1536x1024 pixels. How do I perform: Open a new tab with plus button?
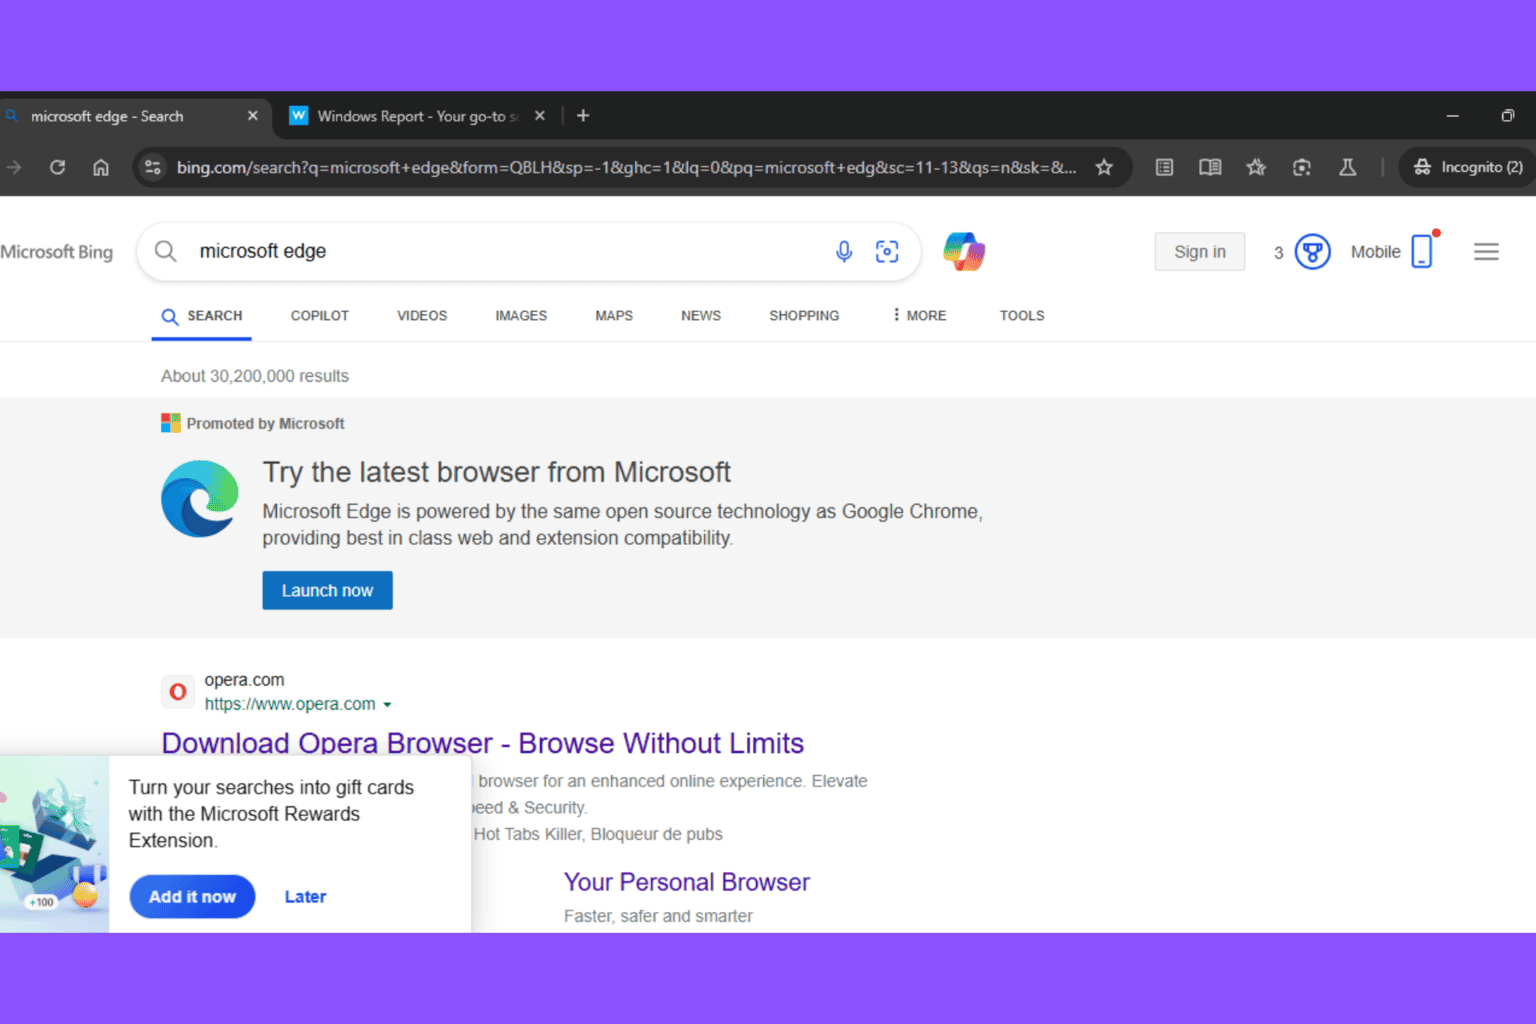(x=583, y=116)
